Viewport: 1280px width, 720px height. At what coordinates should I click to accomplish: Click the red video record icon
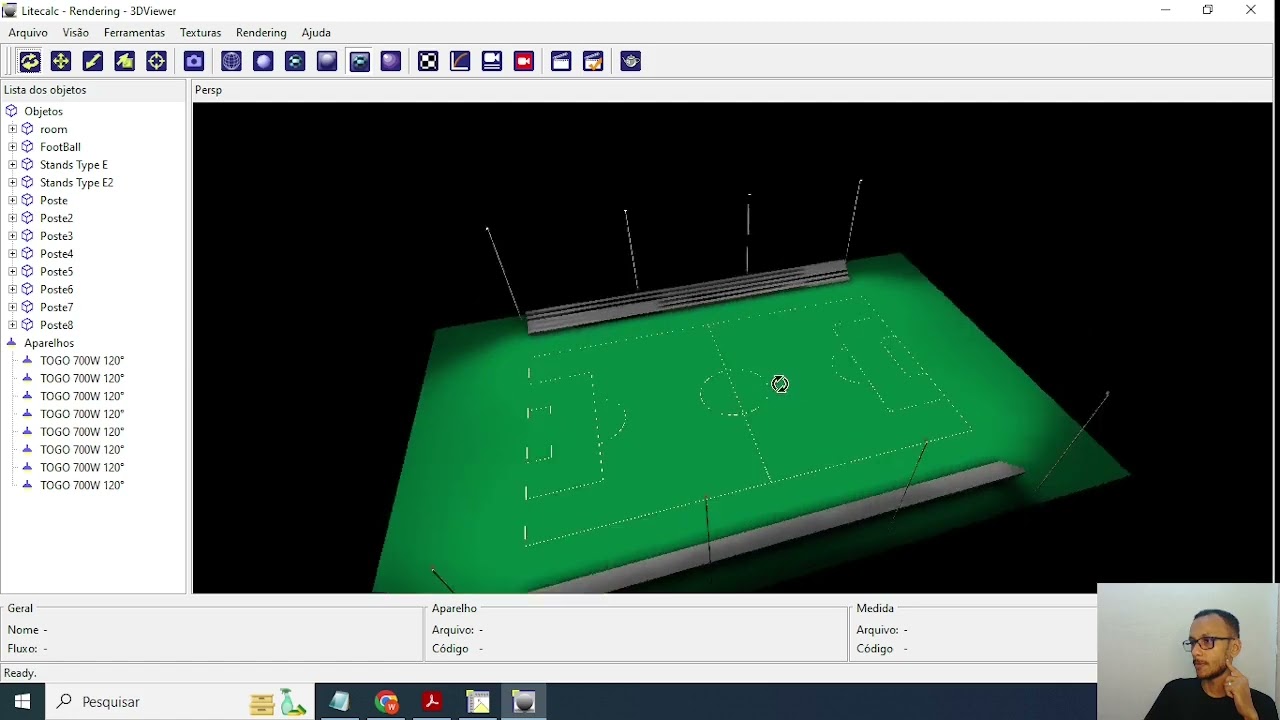524,61
